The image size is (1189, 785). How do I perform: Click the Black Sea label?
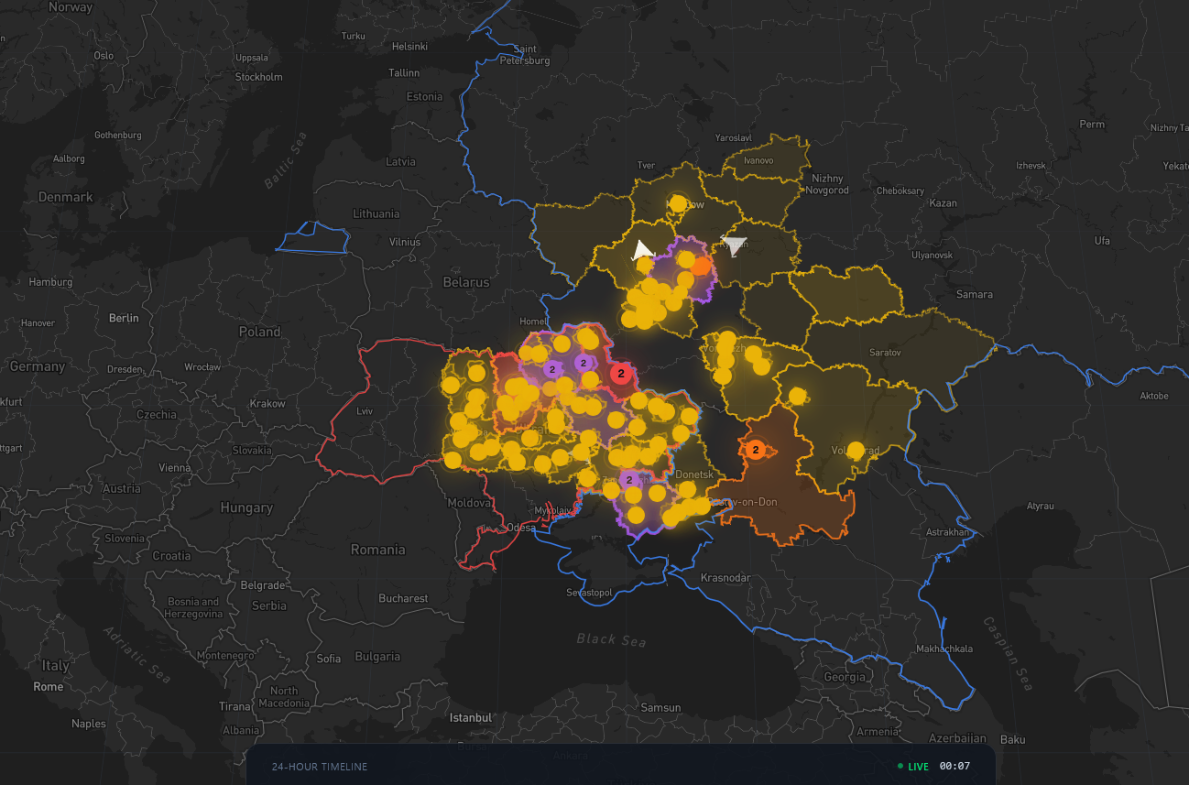(x=611, y=640)
